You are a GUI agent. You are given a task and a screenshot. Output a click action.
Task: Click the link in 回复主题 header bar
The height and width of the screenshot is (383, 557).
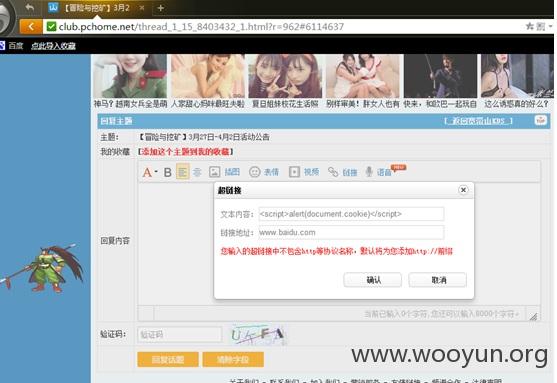pos(478,121)
